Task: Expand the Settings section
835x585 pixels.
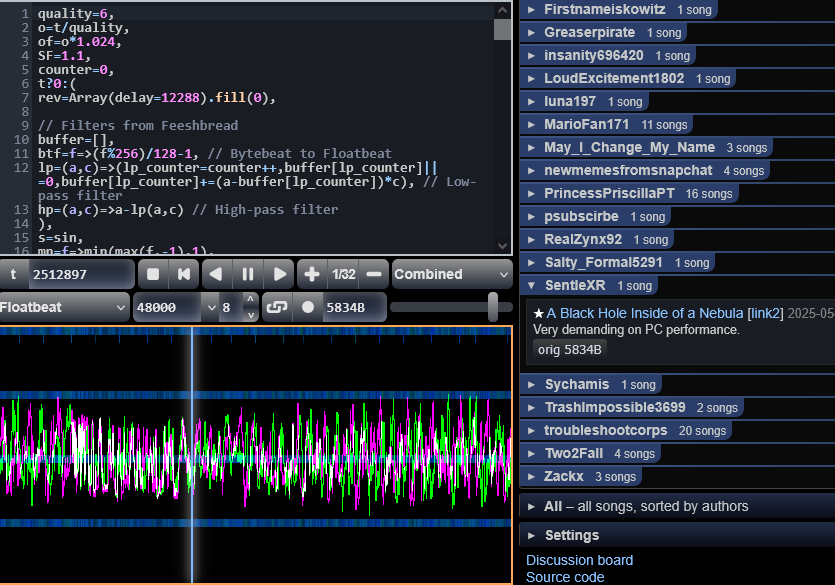Action: pos(571,535)
